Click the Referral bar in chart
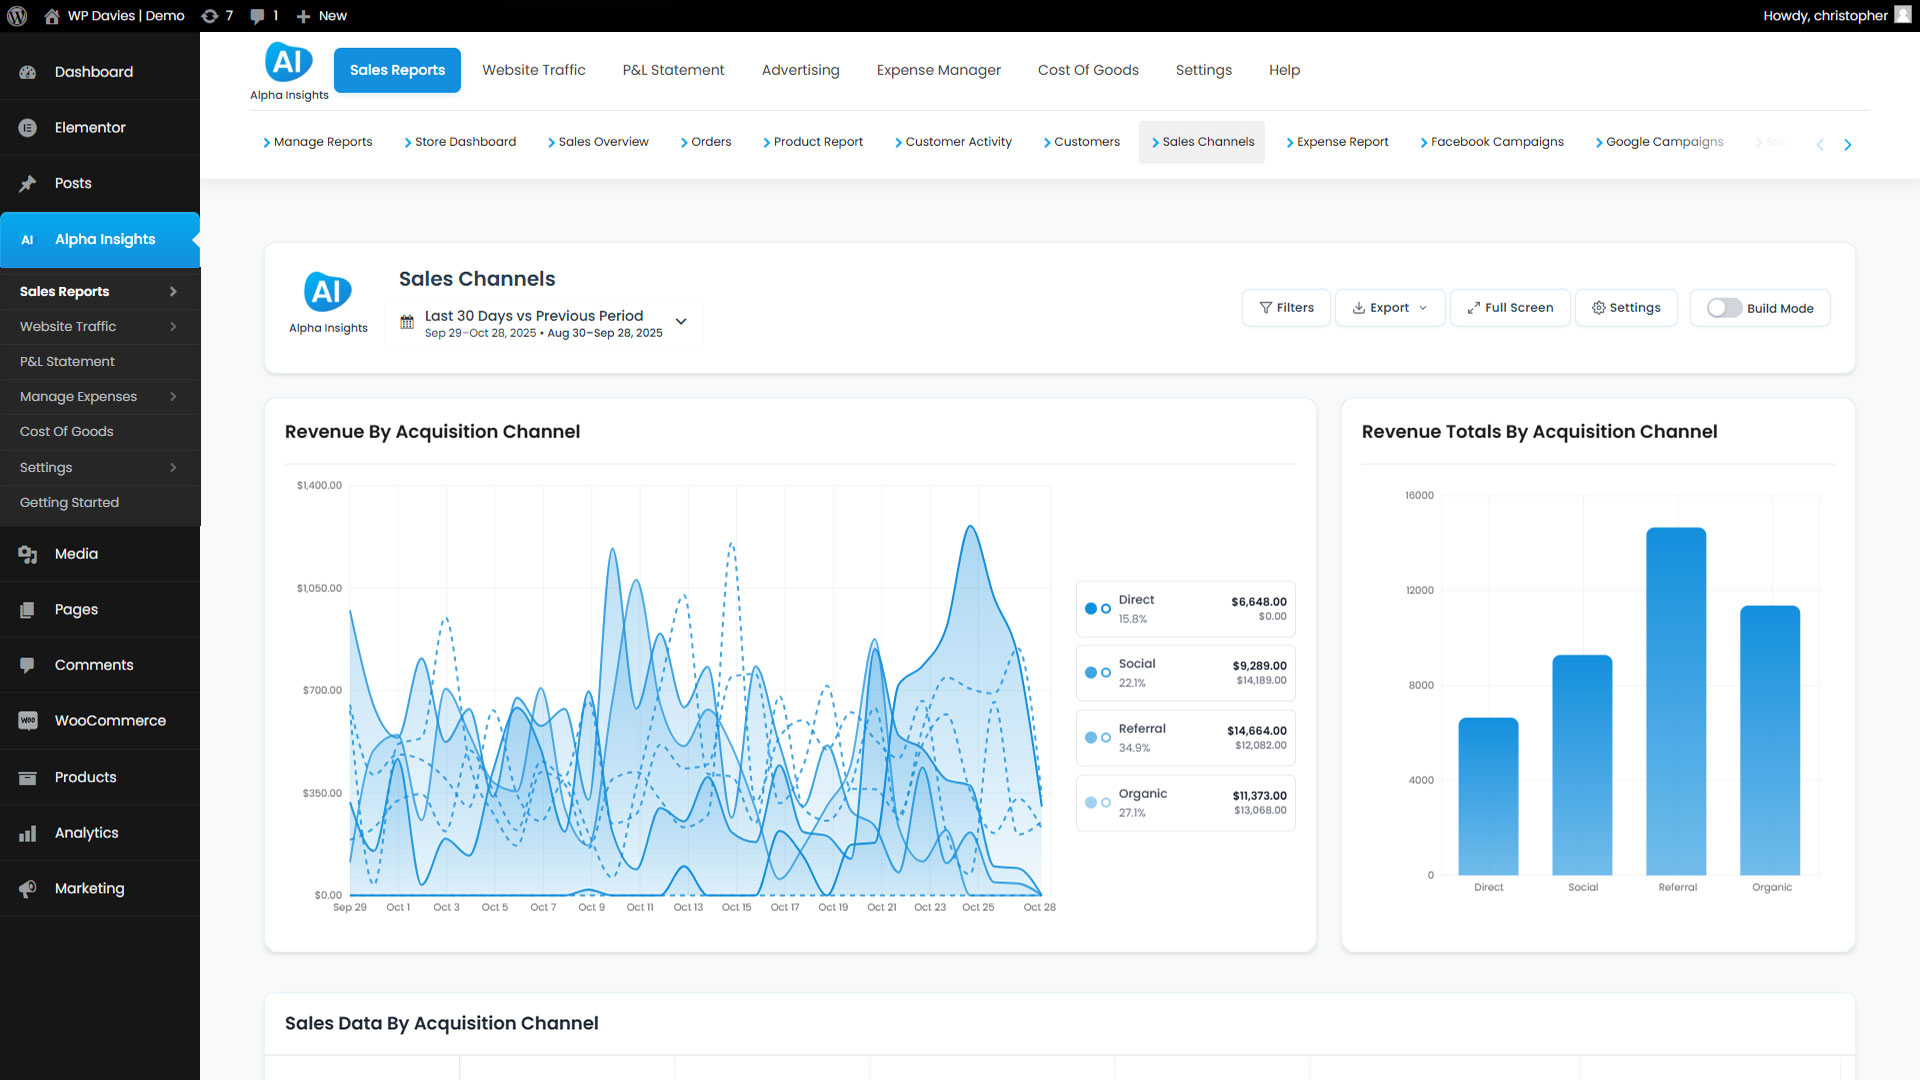This screenshot has height=1080, width=1920. [x=1676, y=700]
